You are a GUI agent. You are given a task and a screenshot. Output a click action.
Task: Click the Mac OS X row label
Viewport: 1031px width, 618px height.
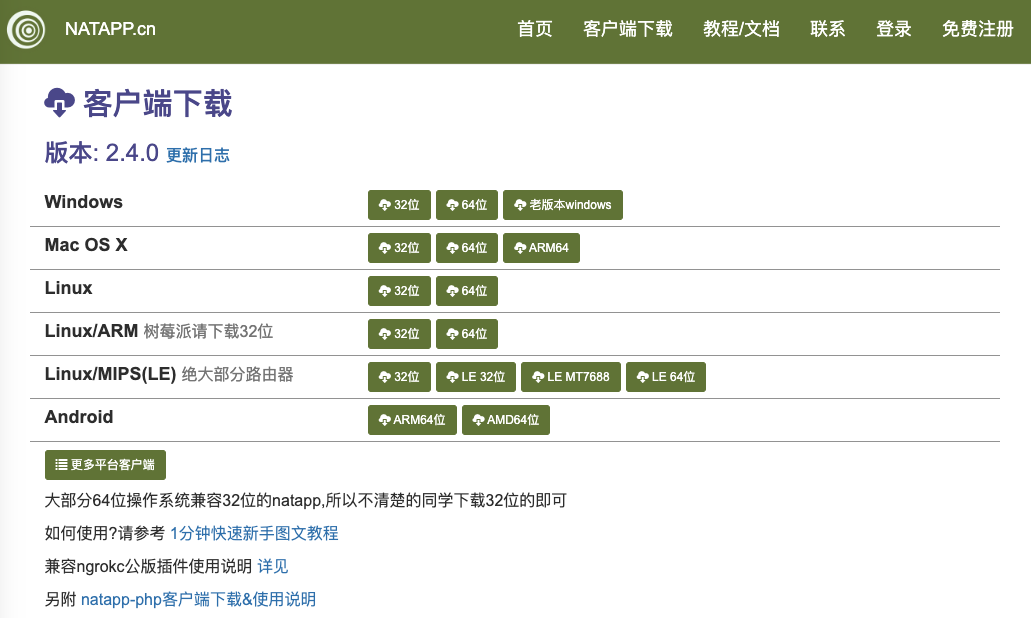[86, 245]
